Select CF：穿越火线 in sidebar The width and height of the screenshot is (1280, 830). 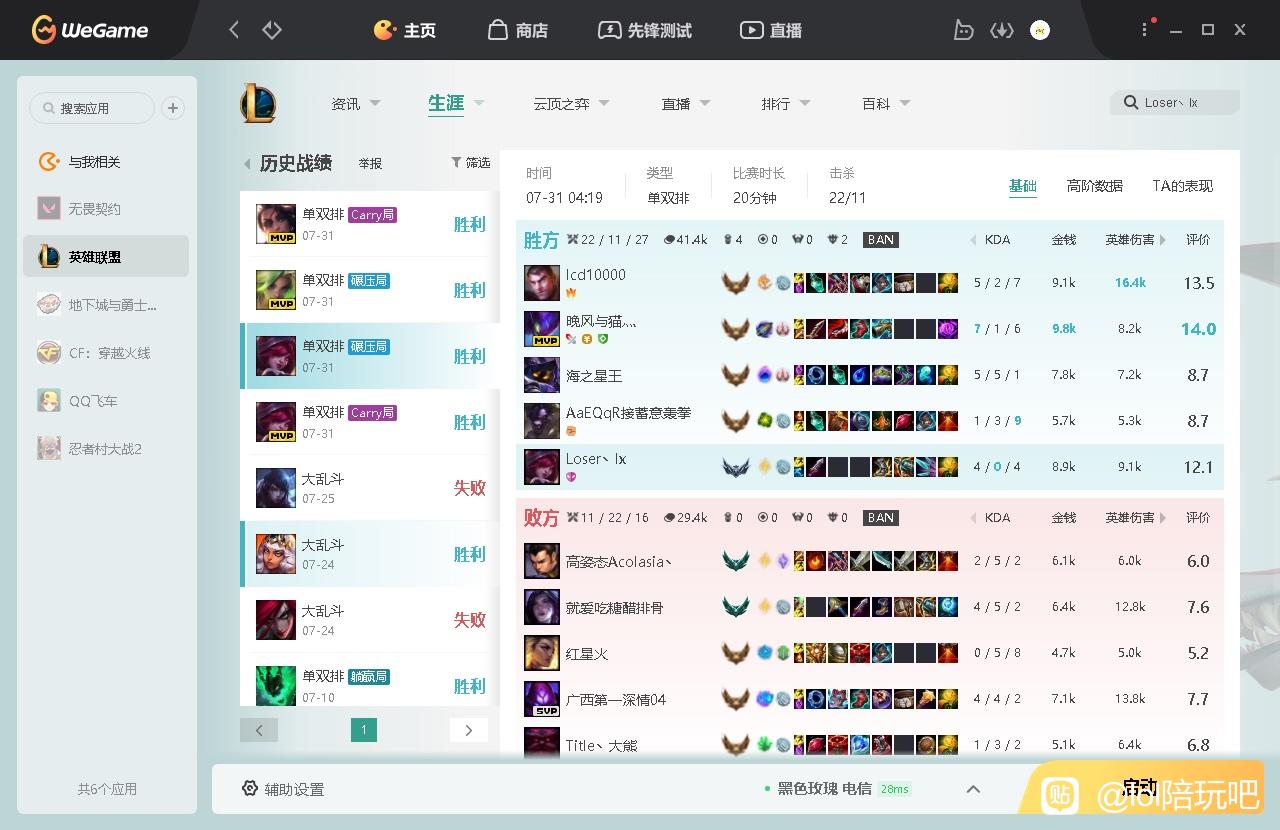106,353
